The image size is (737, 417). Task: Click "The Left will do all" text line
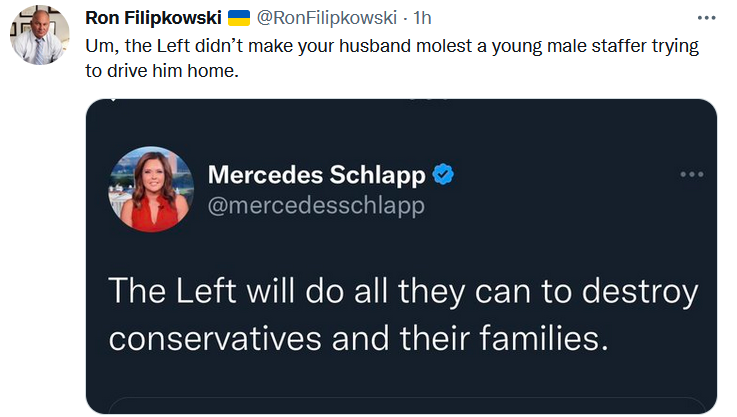pyautogui.click(x=400, y=291)
